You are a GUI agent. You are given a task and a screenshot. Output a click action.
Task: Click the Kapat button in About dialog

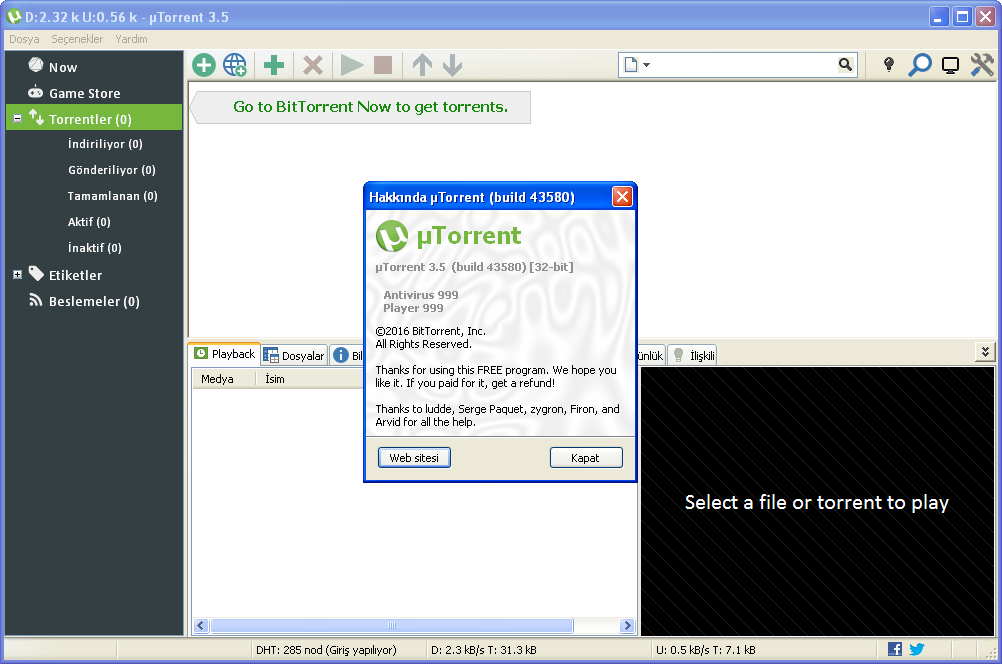(585, 458)
